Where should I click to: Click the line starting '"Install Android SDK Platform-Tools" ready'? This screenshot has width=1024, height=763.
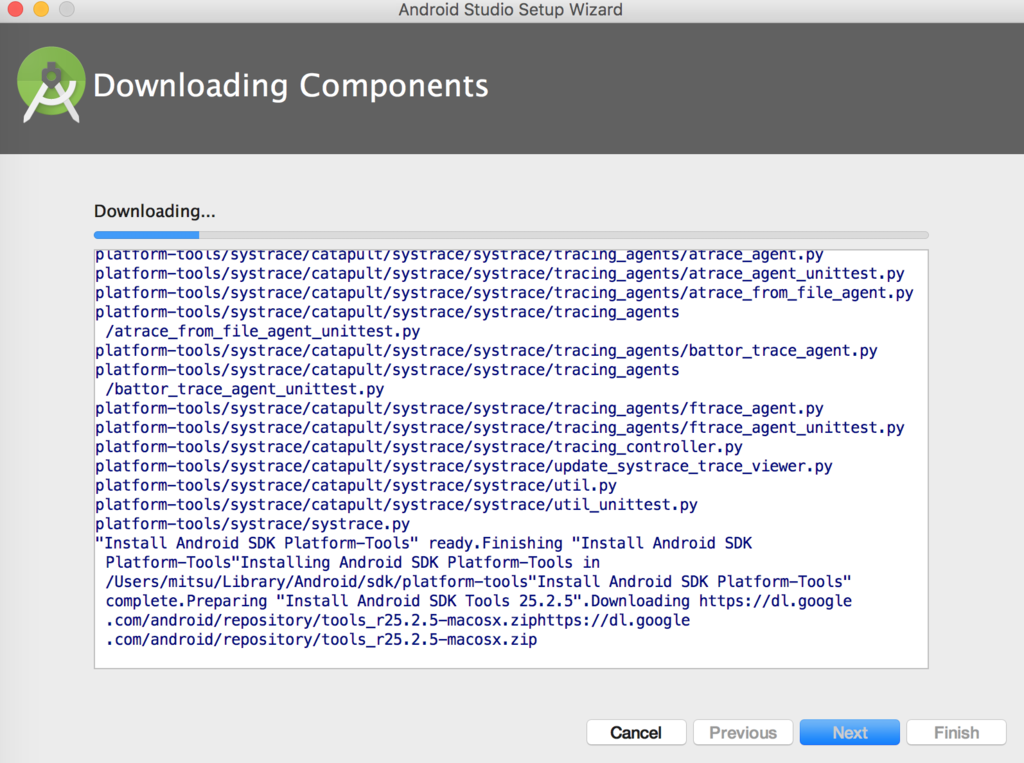pyautogui.click(x=424, y=544)
